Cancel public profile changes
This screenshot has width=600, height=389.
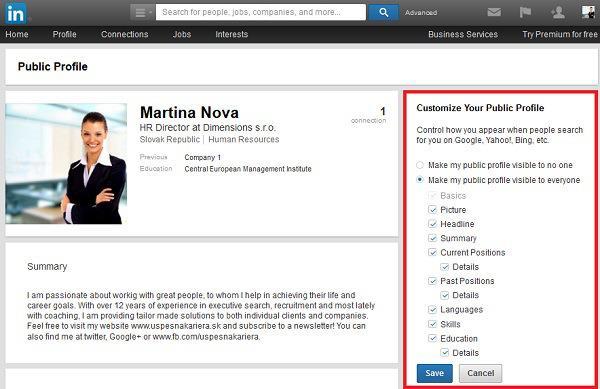480,373
